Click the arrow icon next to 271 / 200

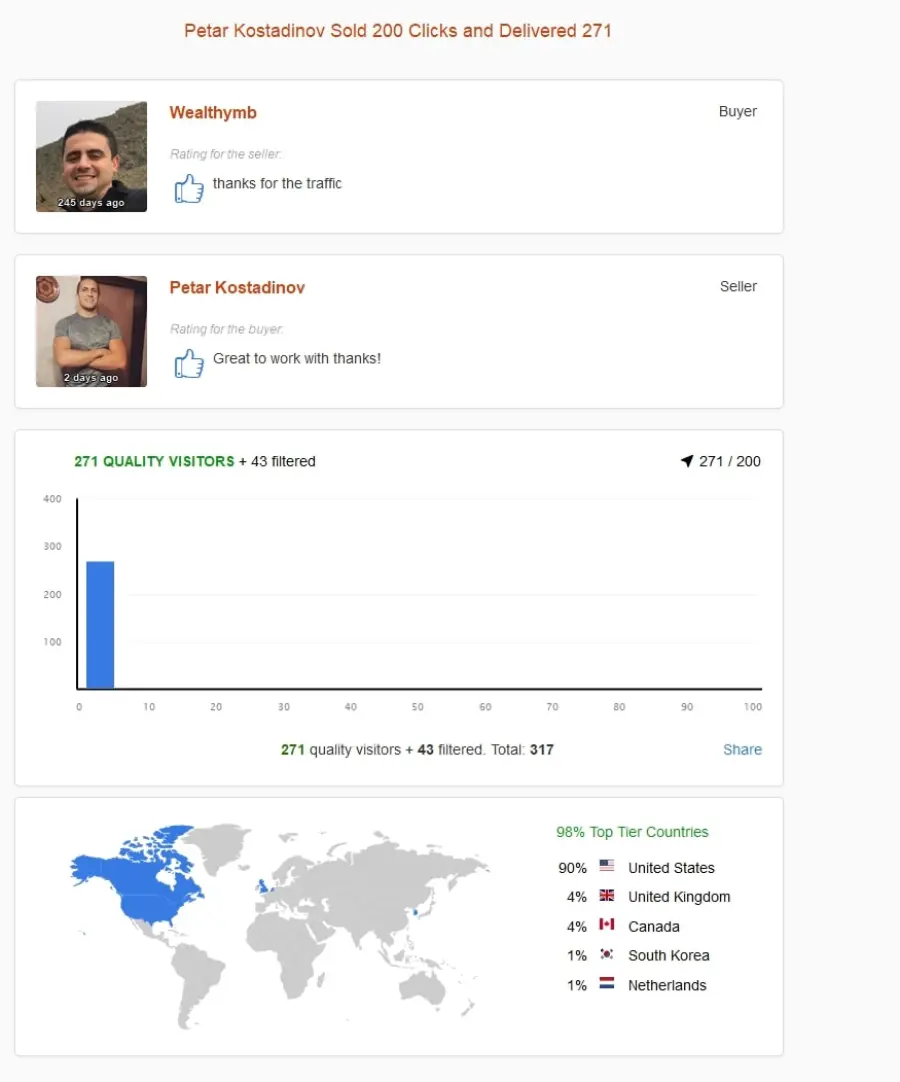(x=687, y=461)
